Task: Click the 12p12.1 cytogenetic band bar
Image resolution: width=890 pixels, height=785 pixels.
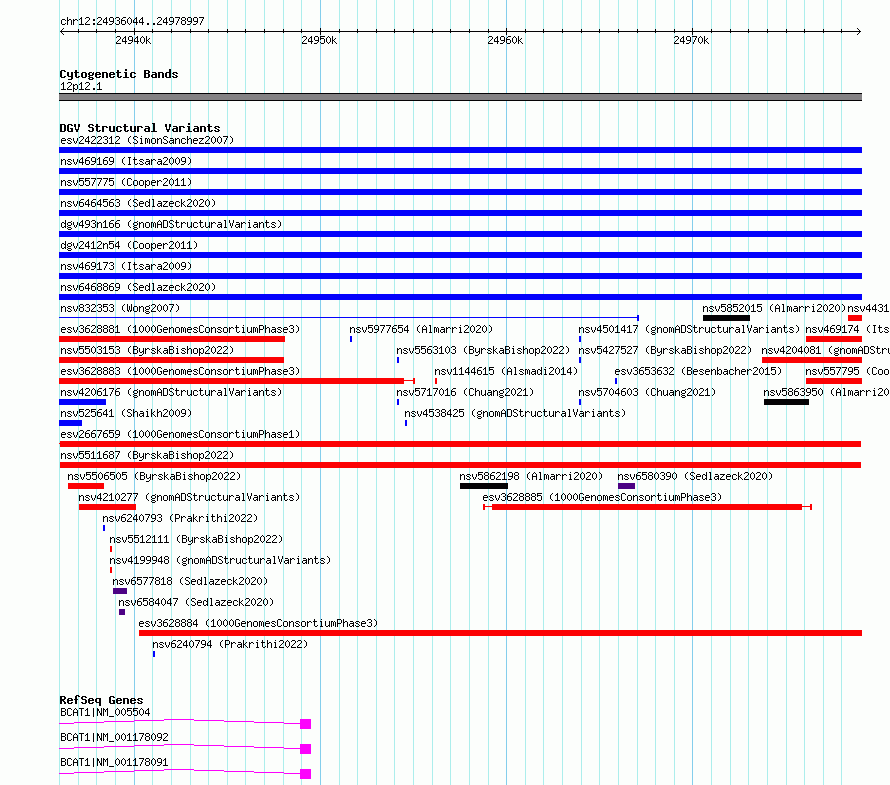Action: click(460, 97)
